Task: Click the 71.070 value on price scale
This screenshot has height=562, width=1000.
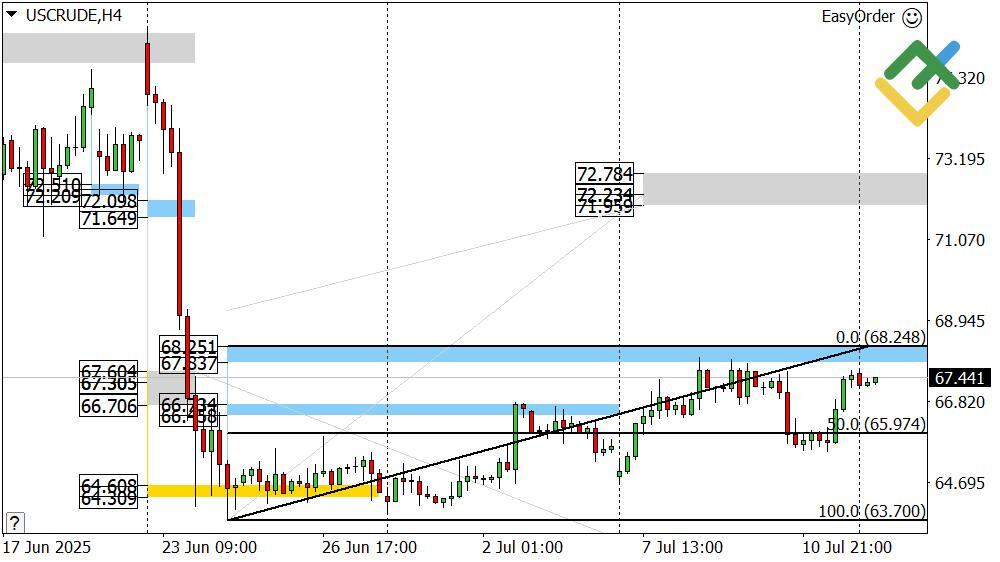Action: (x=959, y=240)
